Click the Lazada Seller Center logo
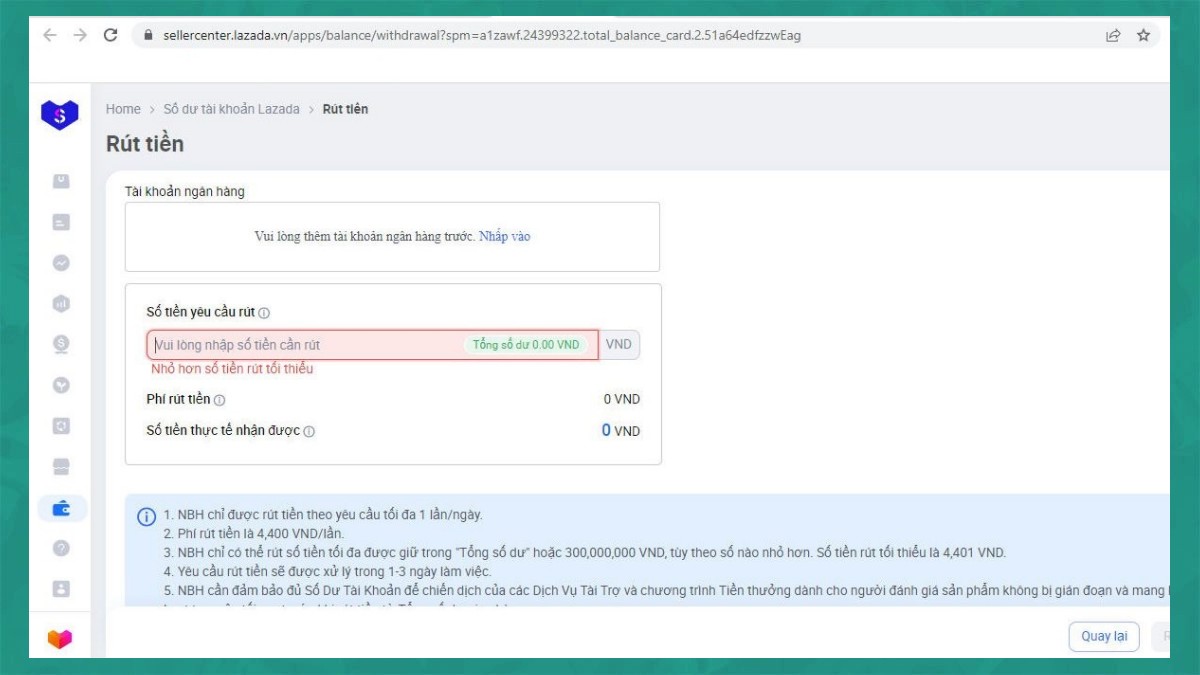This screenshot has height=675, width=1200. [x=59, y=115]
